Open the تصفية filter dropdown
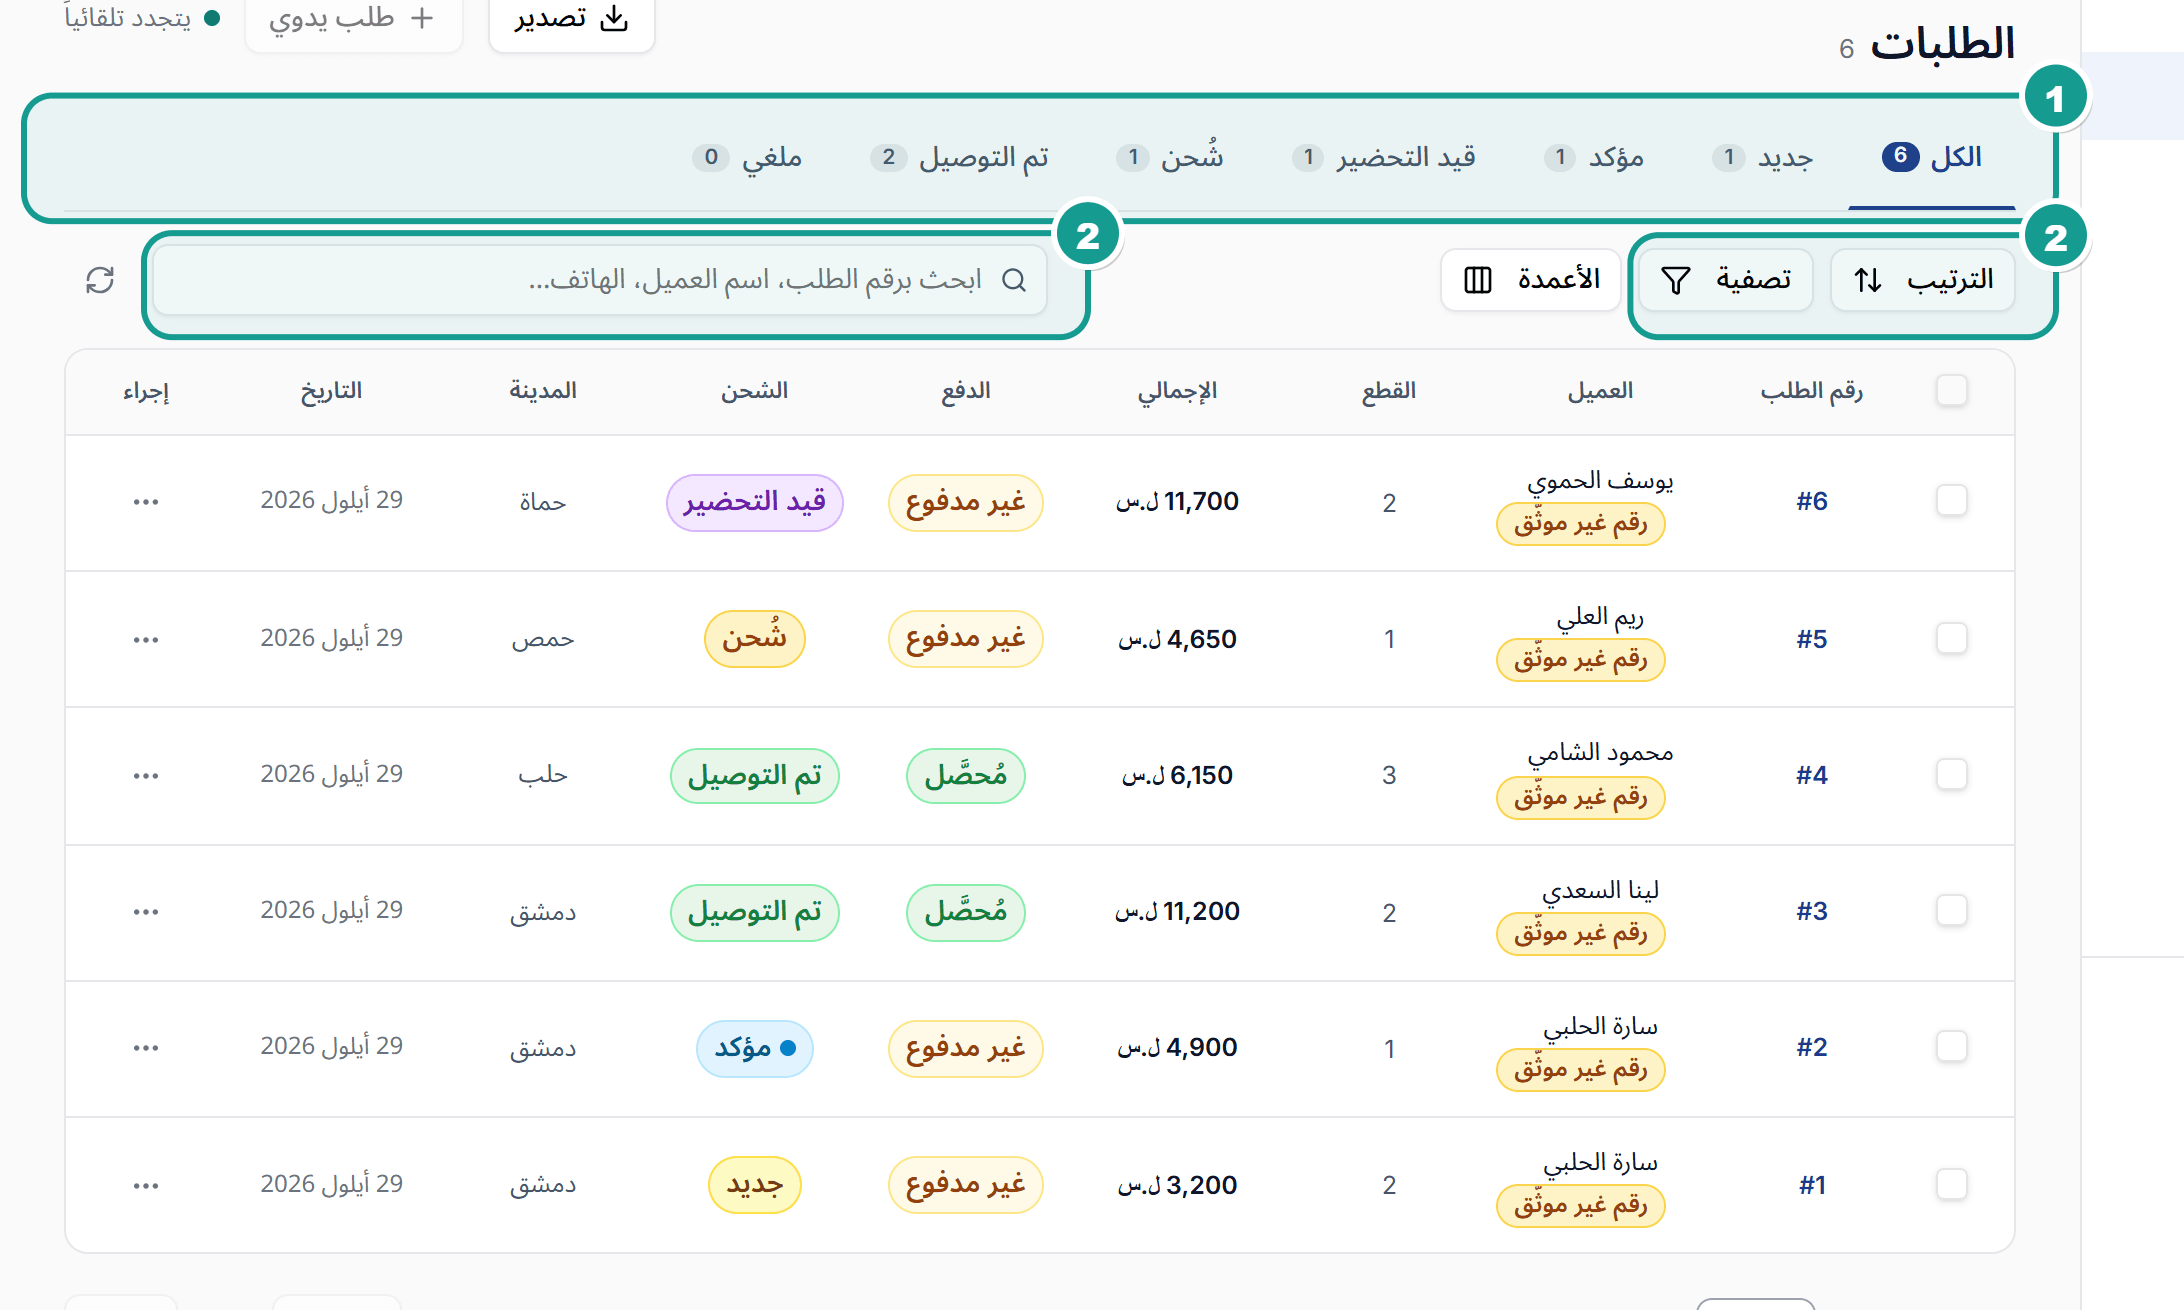 pyautogui.click(x=1726, y=280)
